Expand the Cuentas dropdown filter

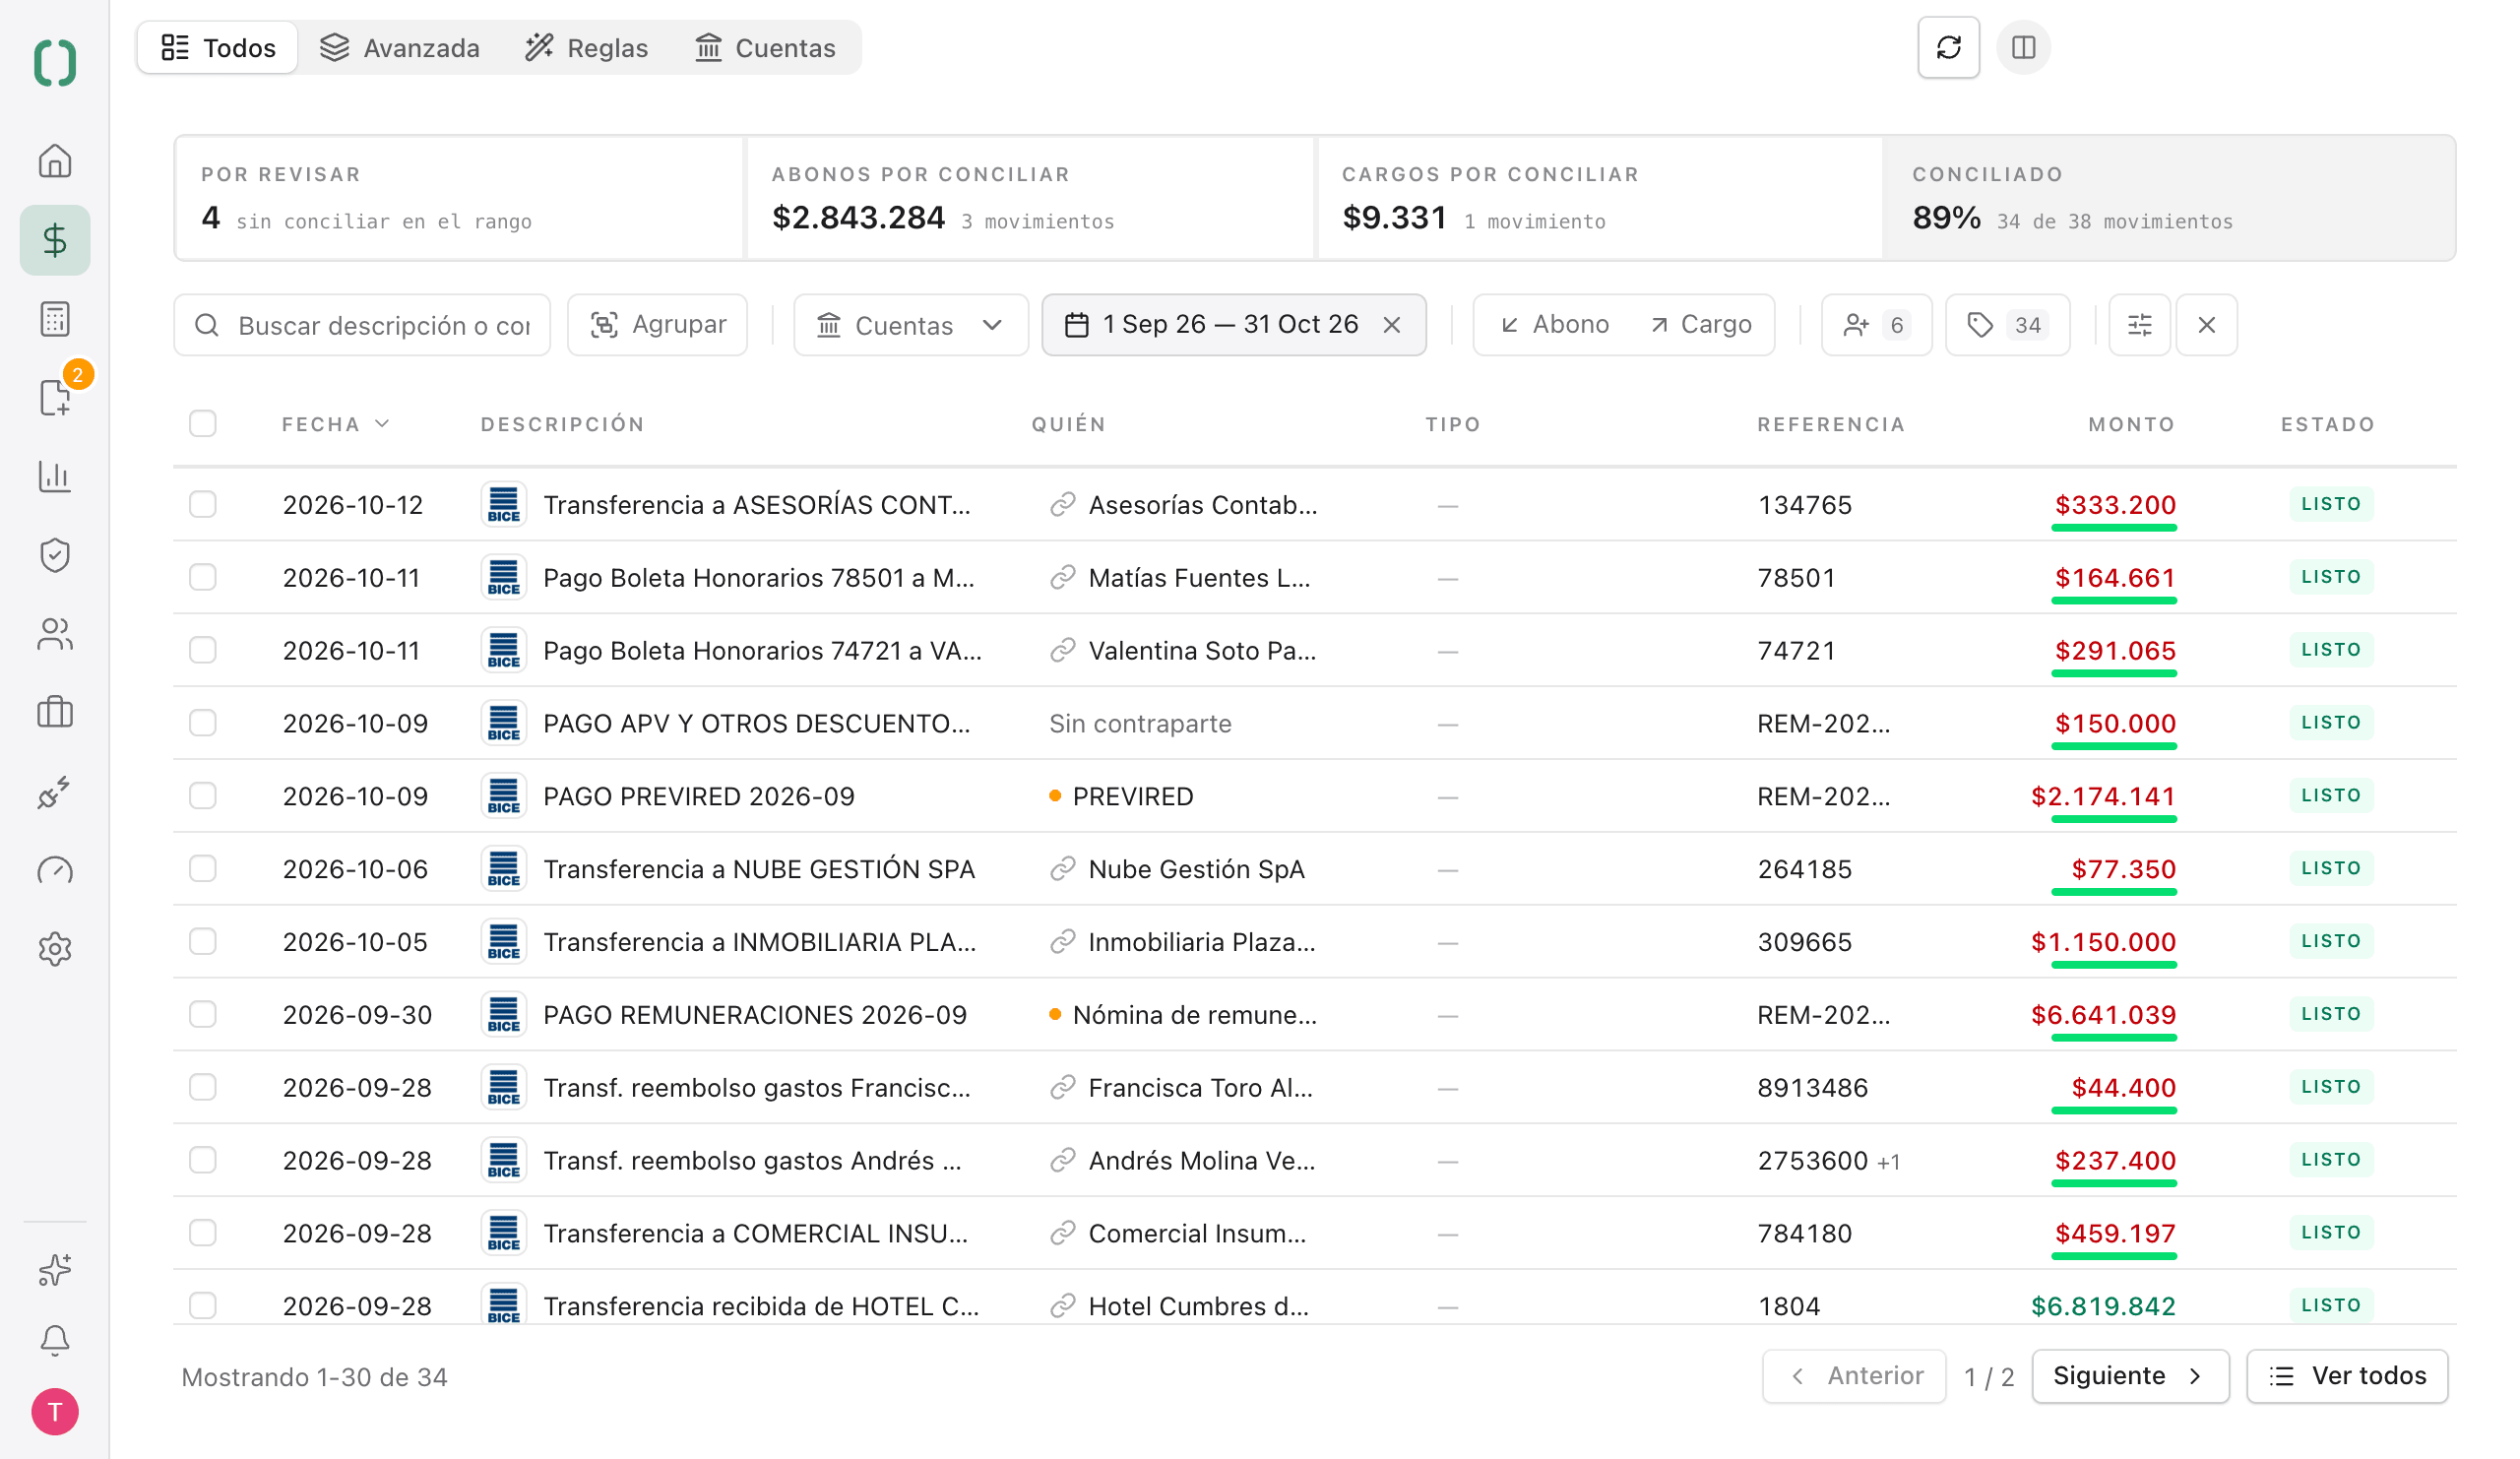pyautogui.click(x=910, y=325)
